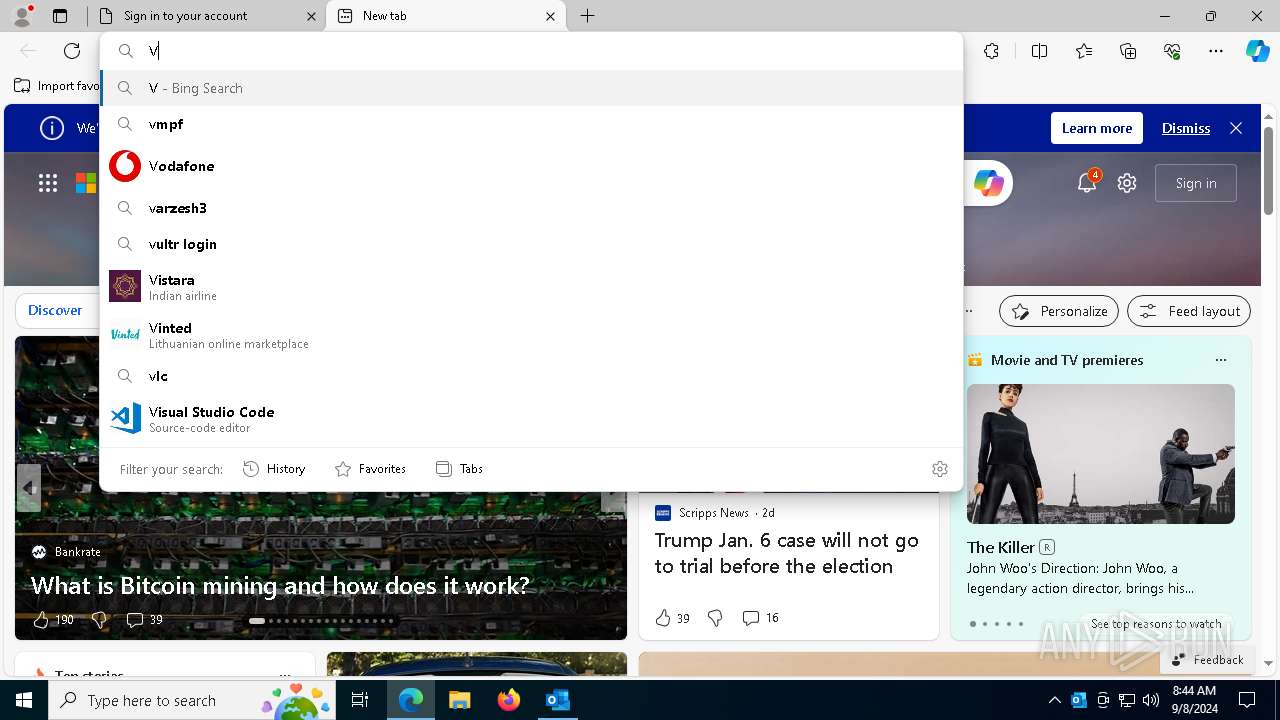Viewport: 1280px width, 720px height.
Task: Like the Trump Jan. 6 story
Action: (x=672, y=618)
